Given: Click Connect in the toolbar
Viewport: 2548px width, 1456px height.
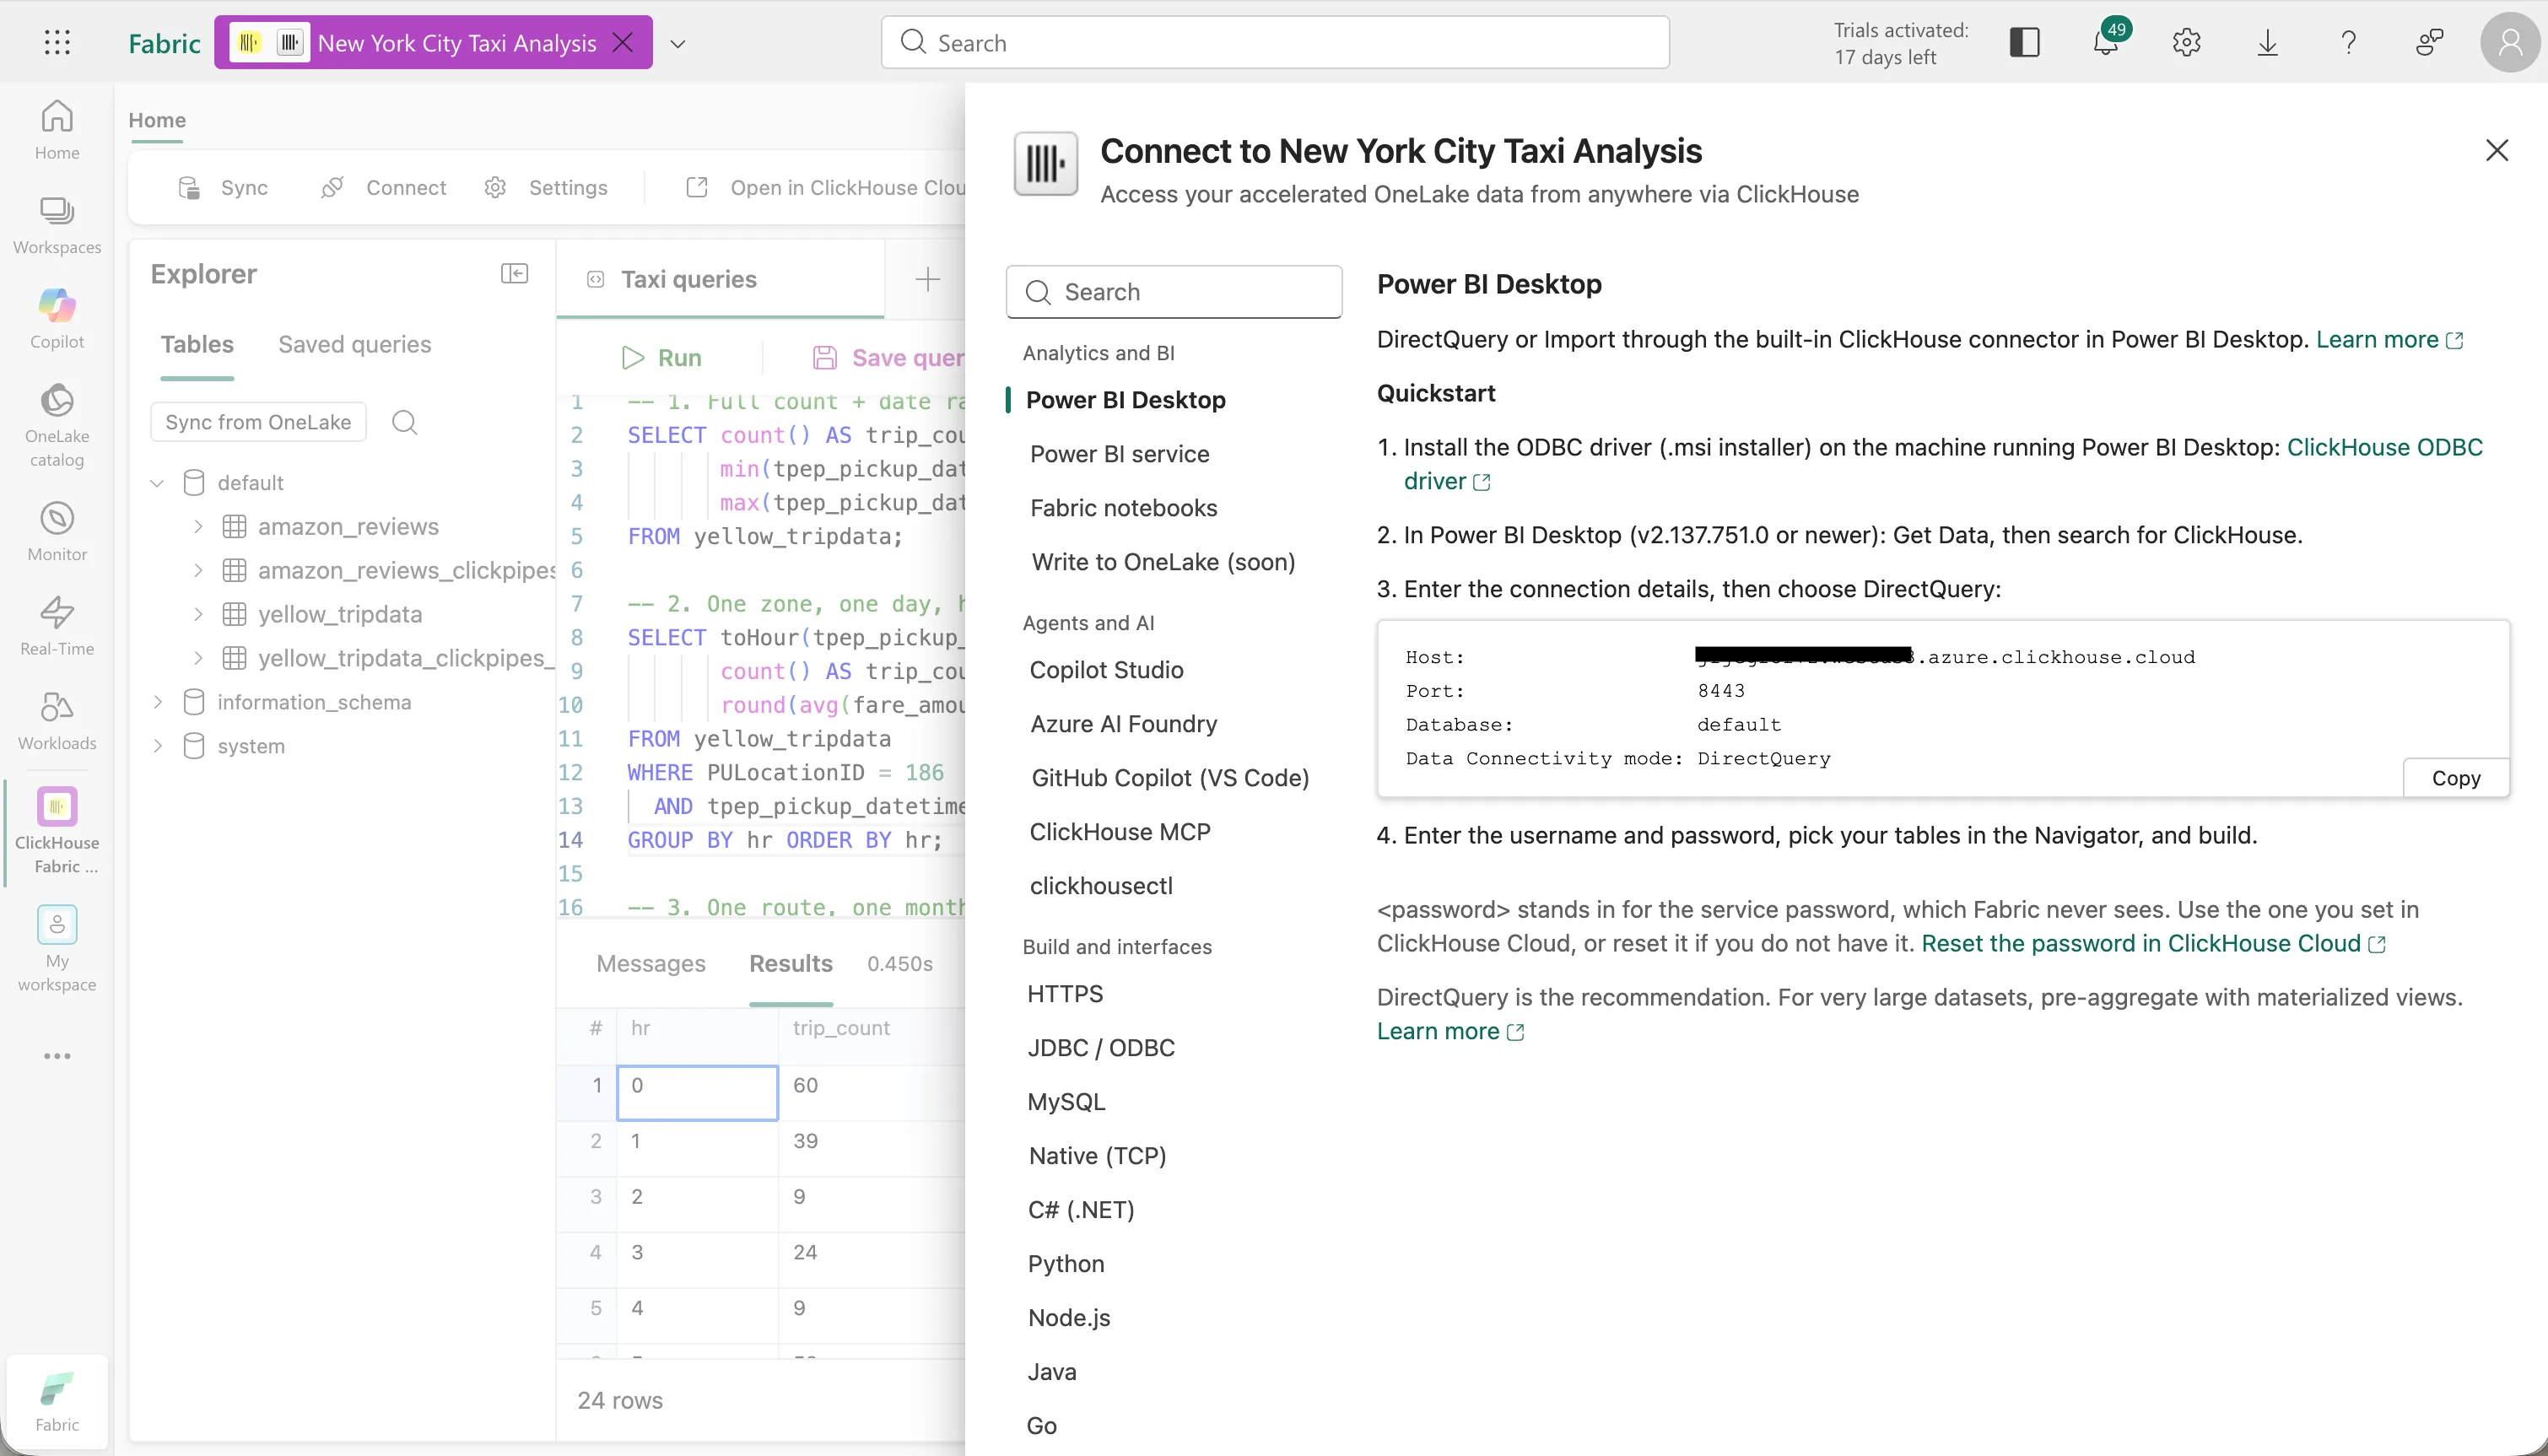Looking at the screenshot, I should coord(384,188).
